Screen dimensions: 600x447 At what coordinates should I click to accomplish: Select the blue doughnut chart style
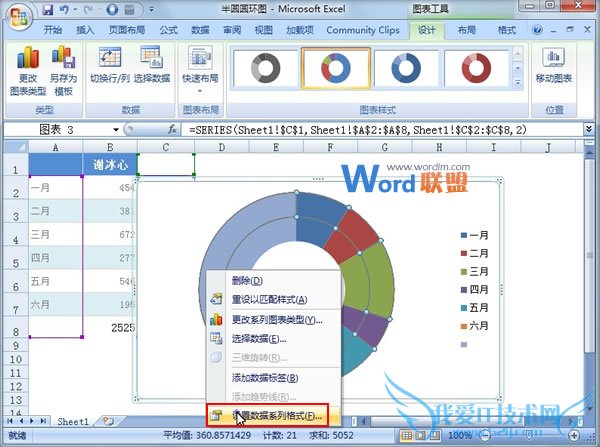(406, 68)
